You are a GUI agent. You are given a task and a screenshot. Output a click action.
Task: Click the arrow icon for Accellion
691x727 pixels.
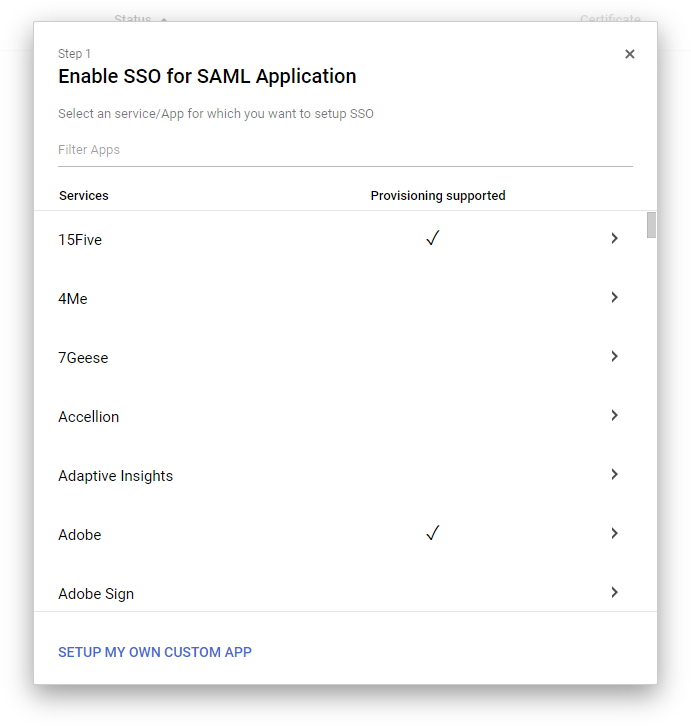click(x=614, y=416)
